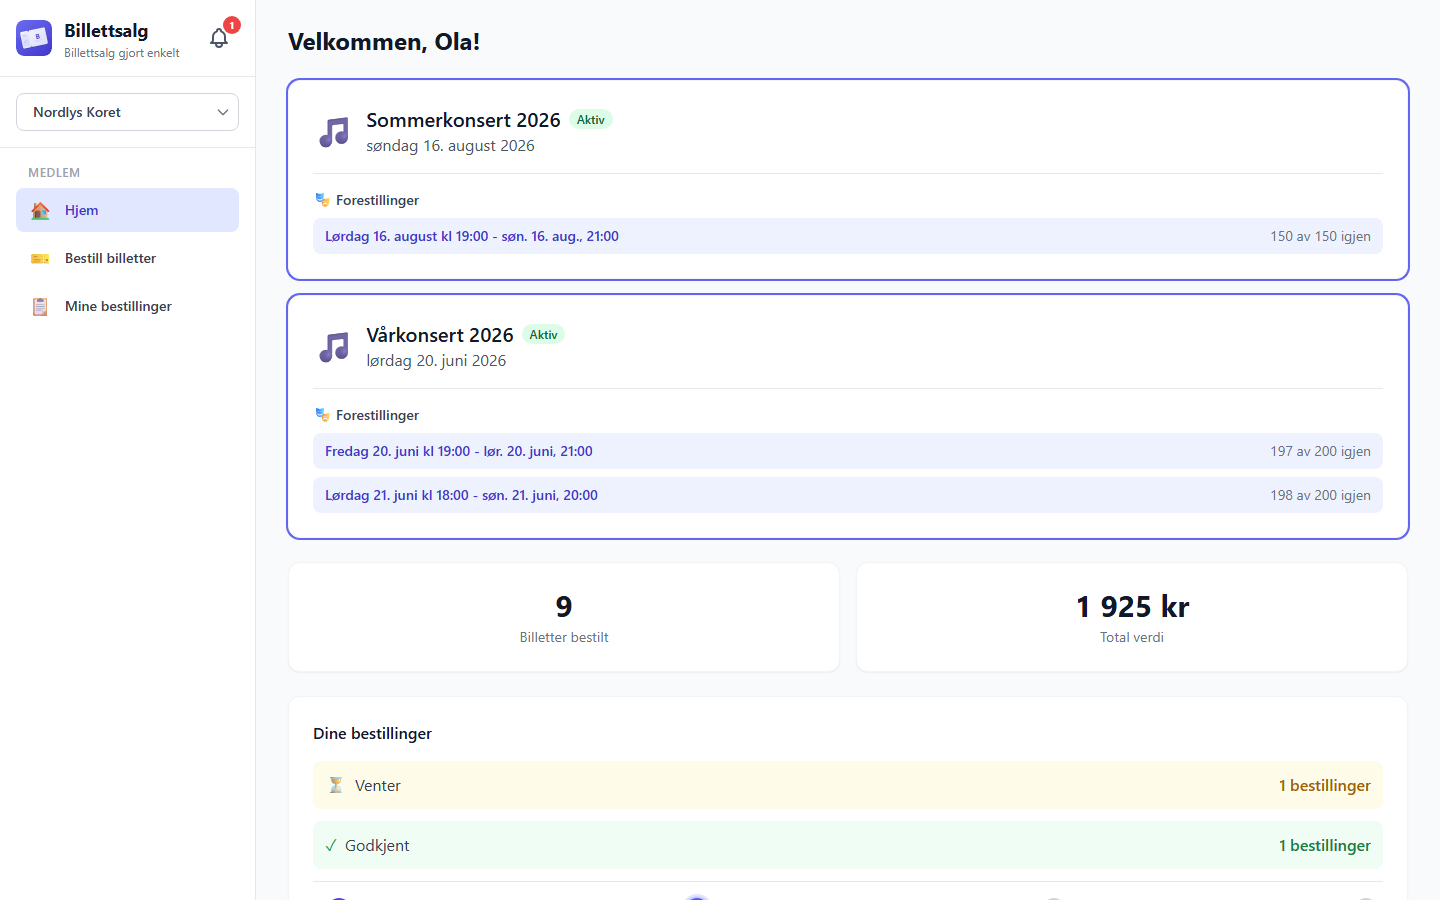The width and height of the screenshot is (1440, 900).
Task: Click the music note icon of Sommerkonsert 2026
Action: click(334, 132)
